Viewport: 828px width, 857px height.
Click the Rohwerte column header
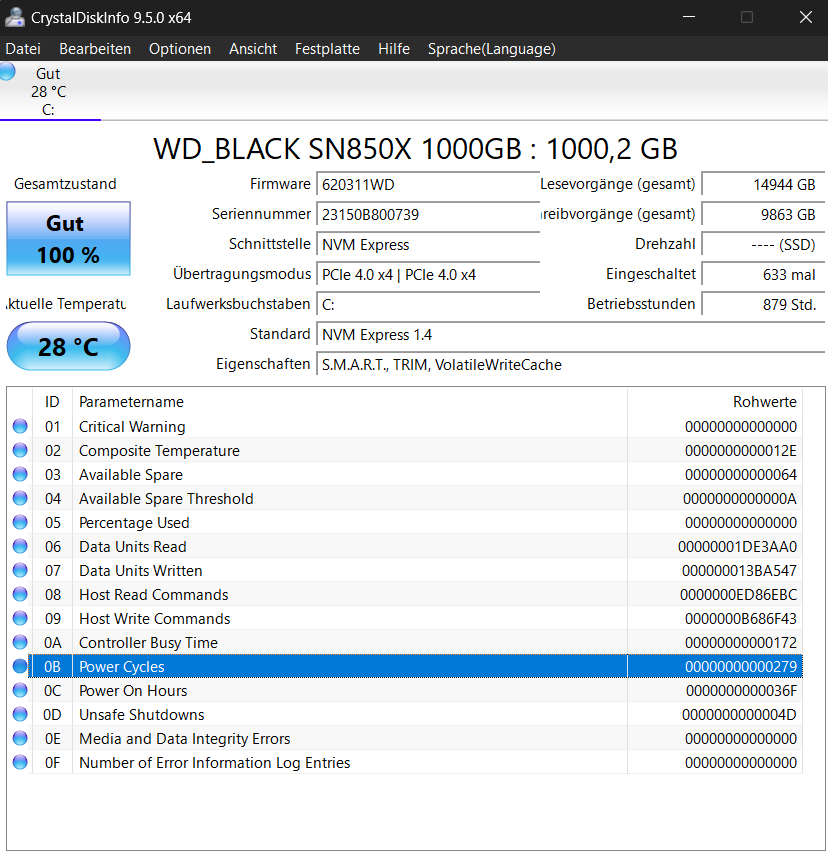pos(715,402)
